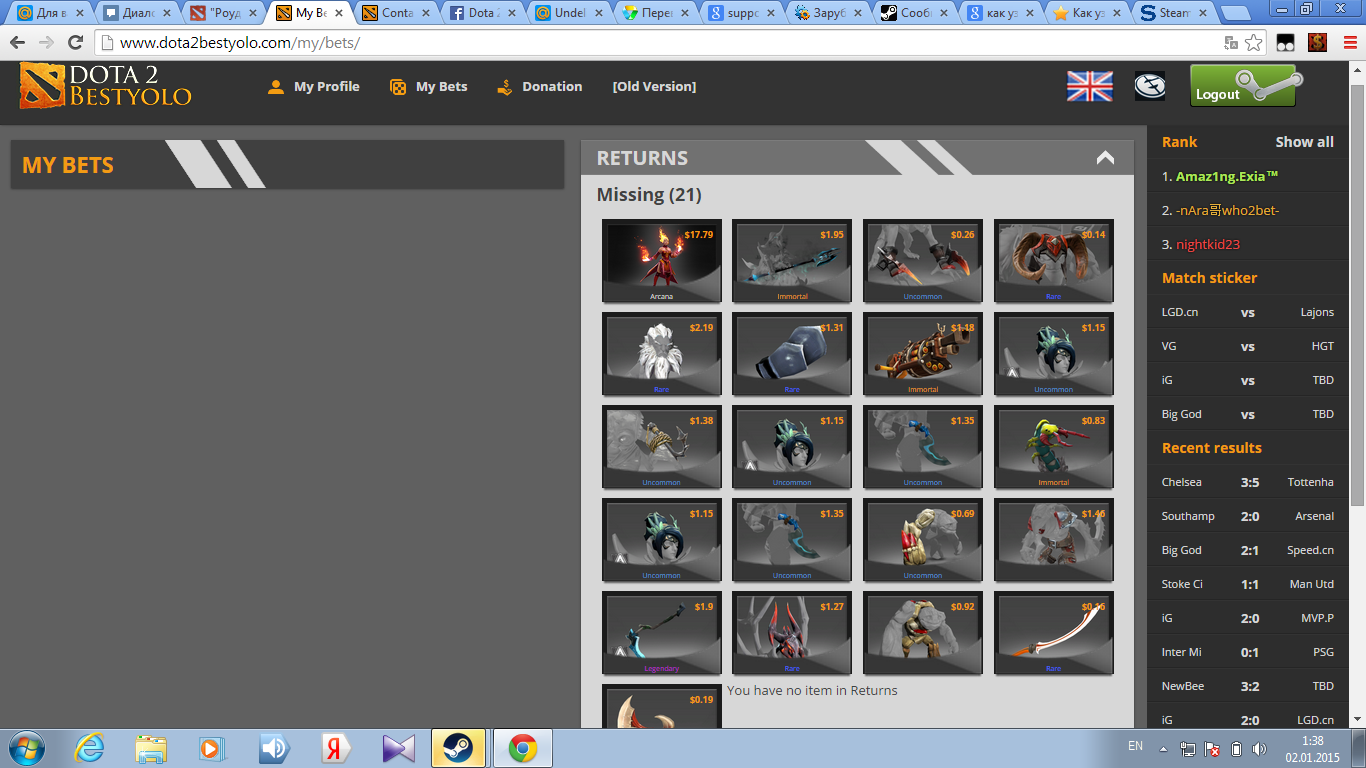1366x768 pixels.
Task: Switch to the Conta browser tab
Action: point(398,14)
